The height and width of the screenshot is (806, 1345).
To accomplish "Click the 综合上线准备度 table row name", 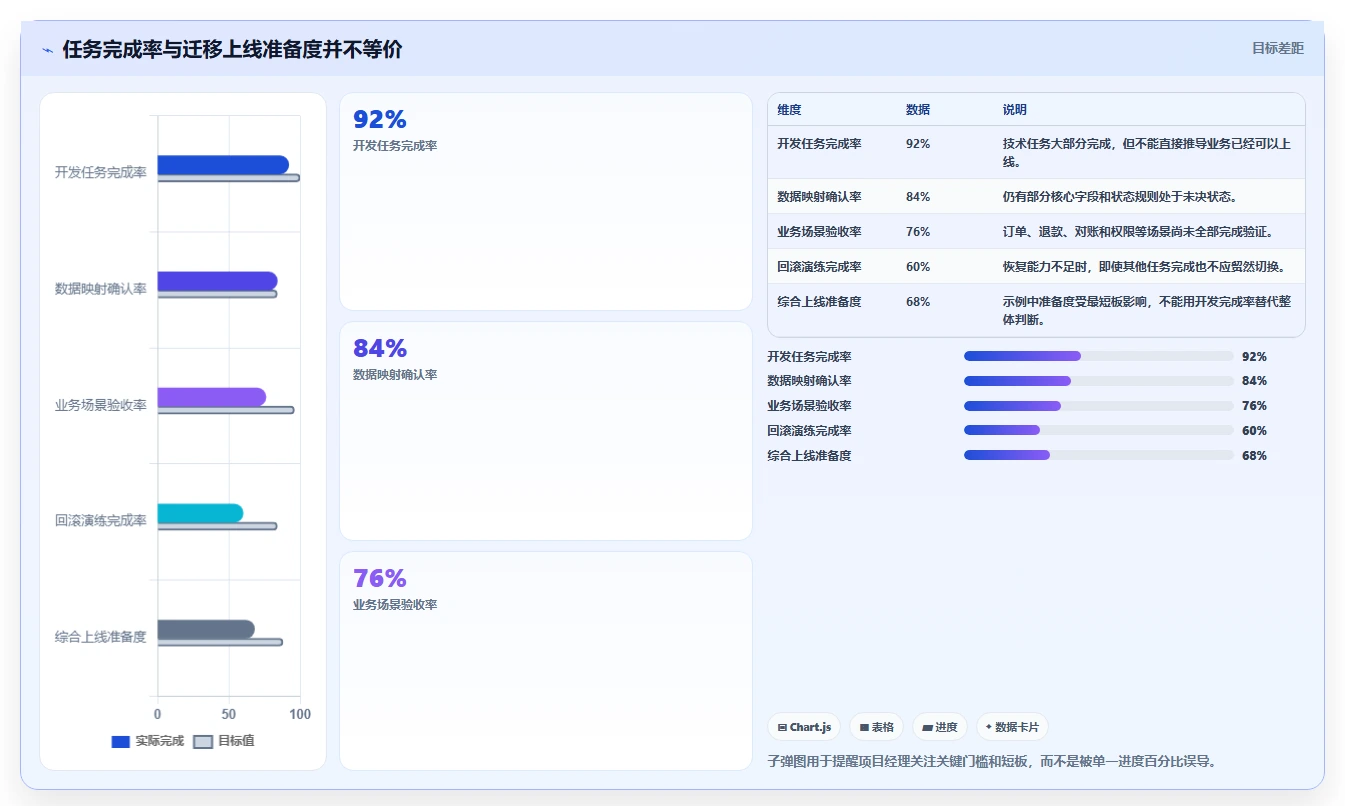I will pos(819,301).
